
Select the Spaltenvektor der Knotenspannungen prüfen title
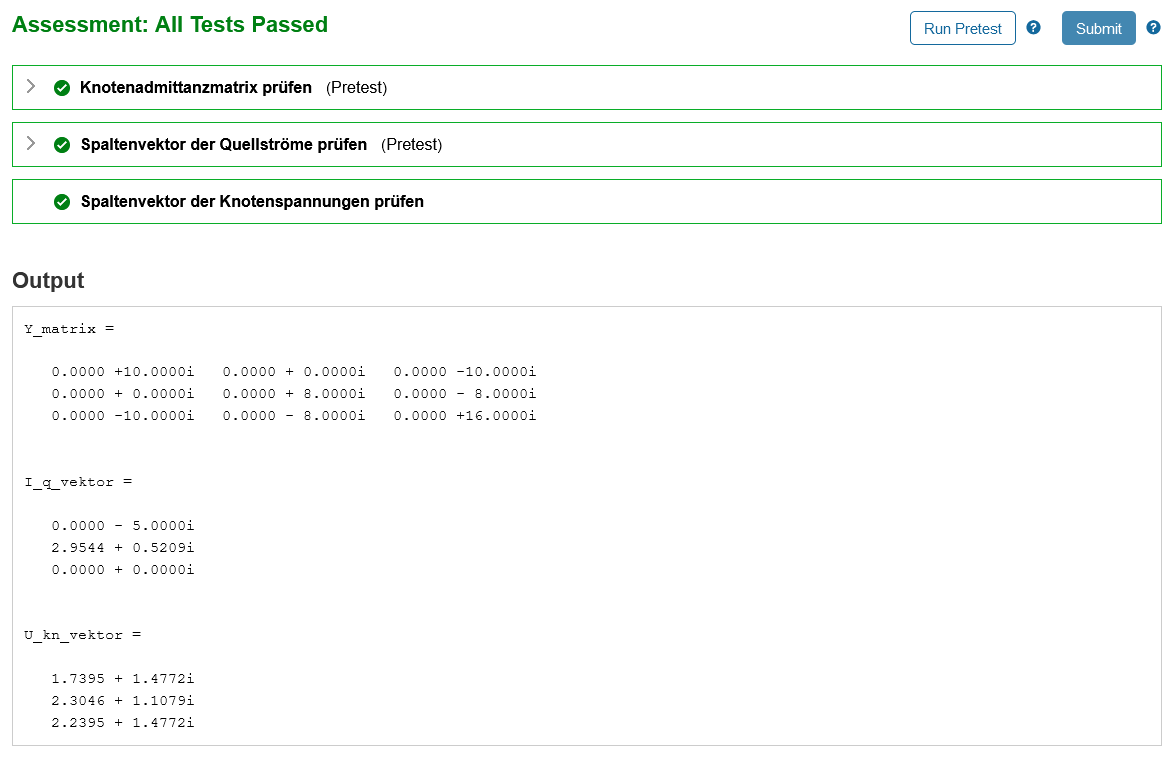pyautogui.click(x=253, y=202)
